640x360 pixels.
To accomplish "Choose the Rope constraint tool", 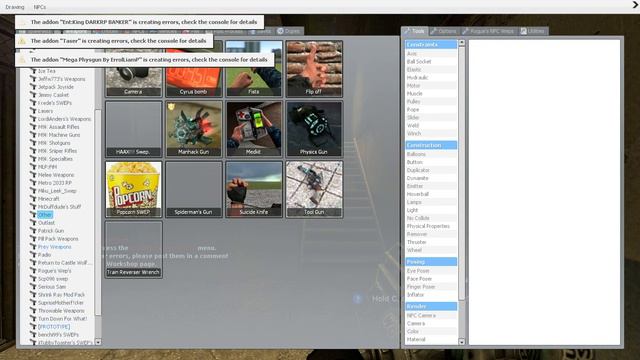I will 413,109.
